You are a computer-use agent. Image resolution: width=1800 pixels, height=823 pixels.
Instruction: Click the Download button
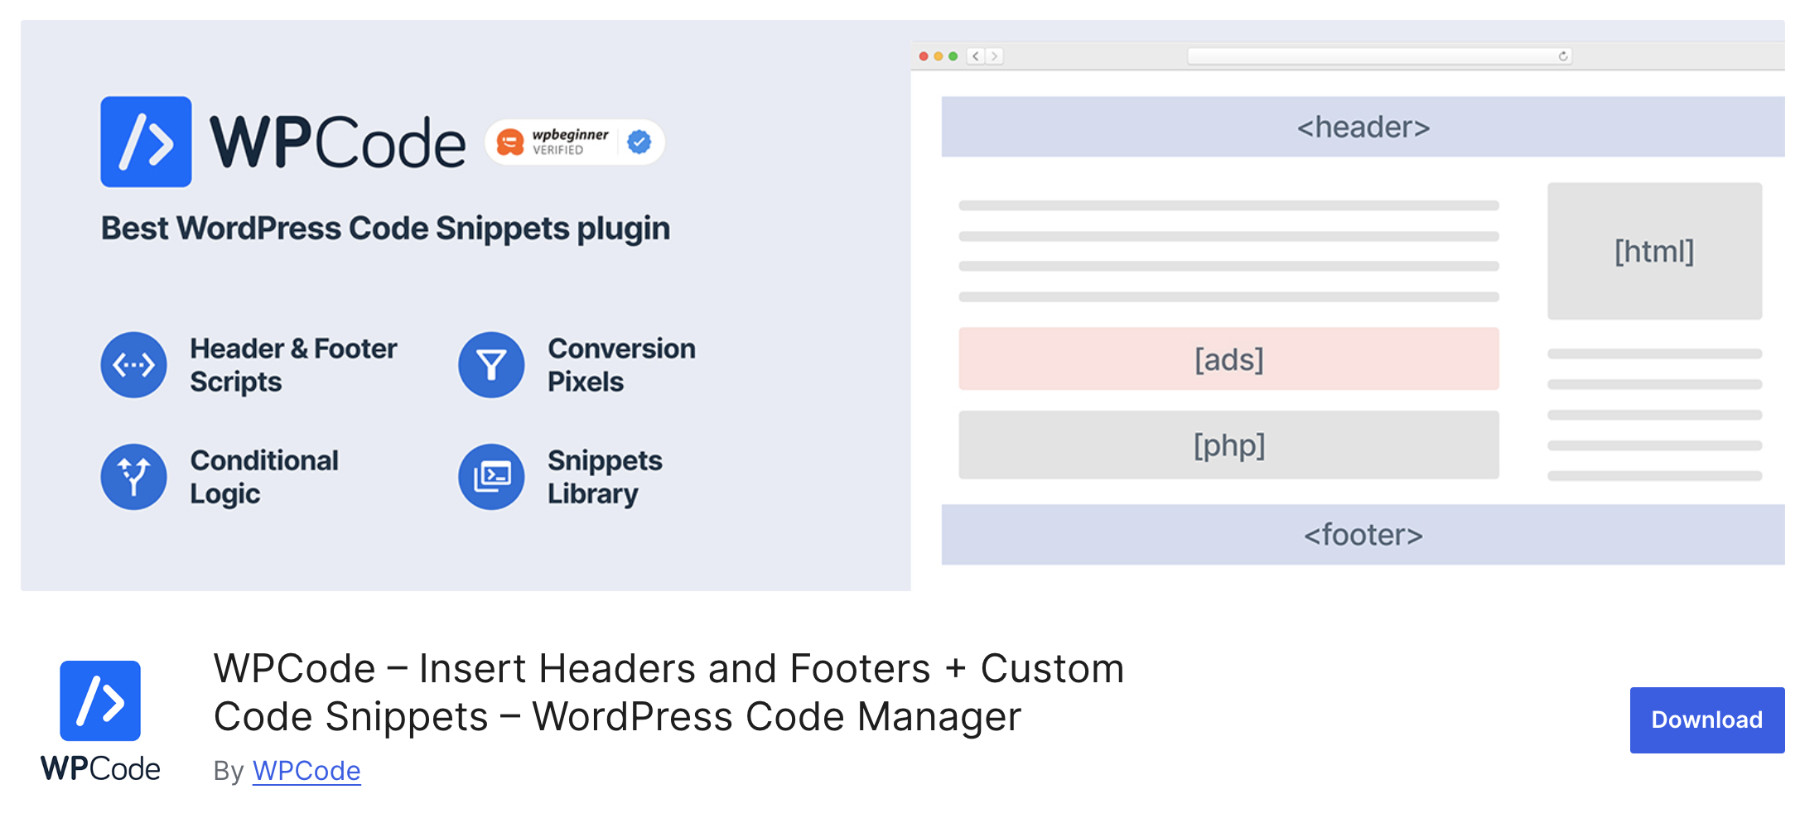click(1706, 720)
